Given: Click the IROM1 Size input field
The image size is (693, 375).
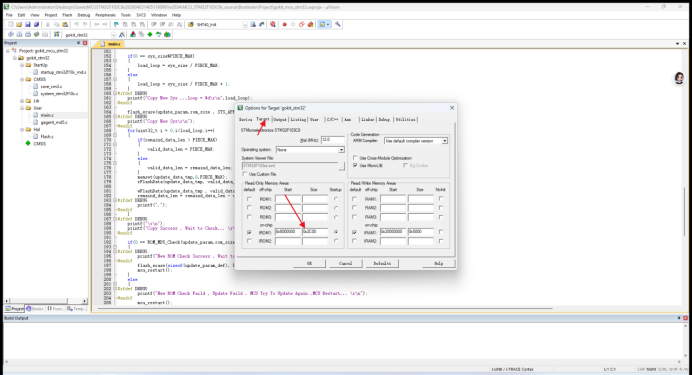Looking at the screenshot, I should (x=315, y=232).
